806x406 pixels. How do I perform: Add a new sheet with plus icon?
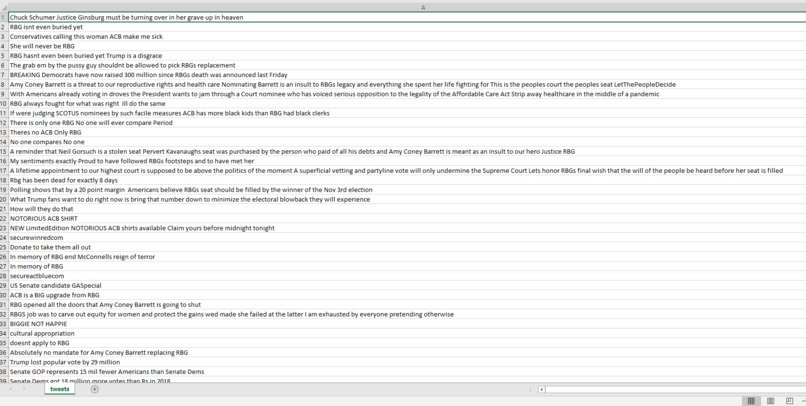(x=95, y=389)
